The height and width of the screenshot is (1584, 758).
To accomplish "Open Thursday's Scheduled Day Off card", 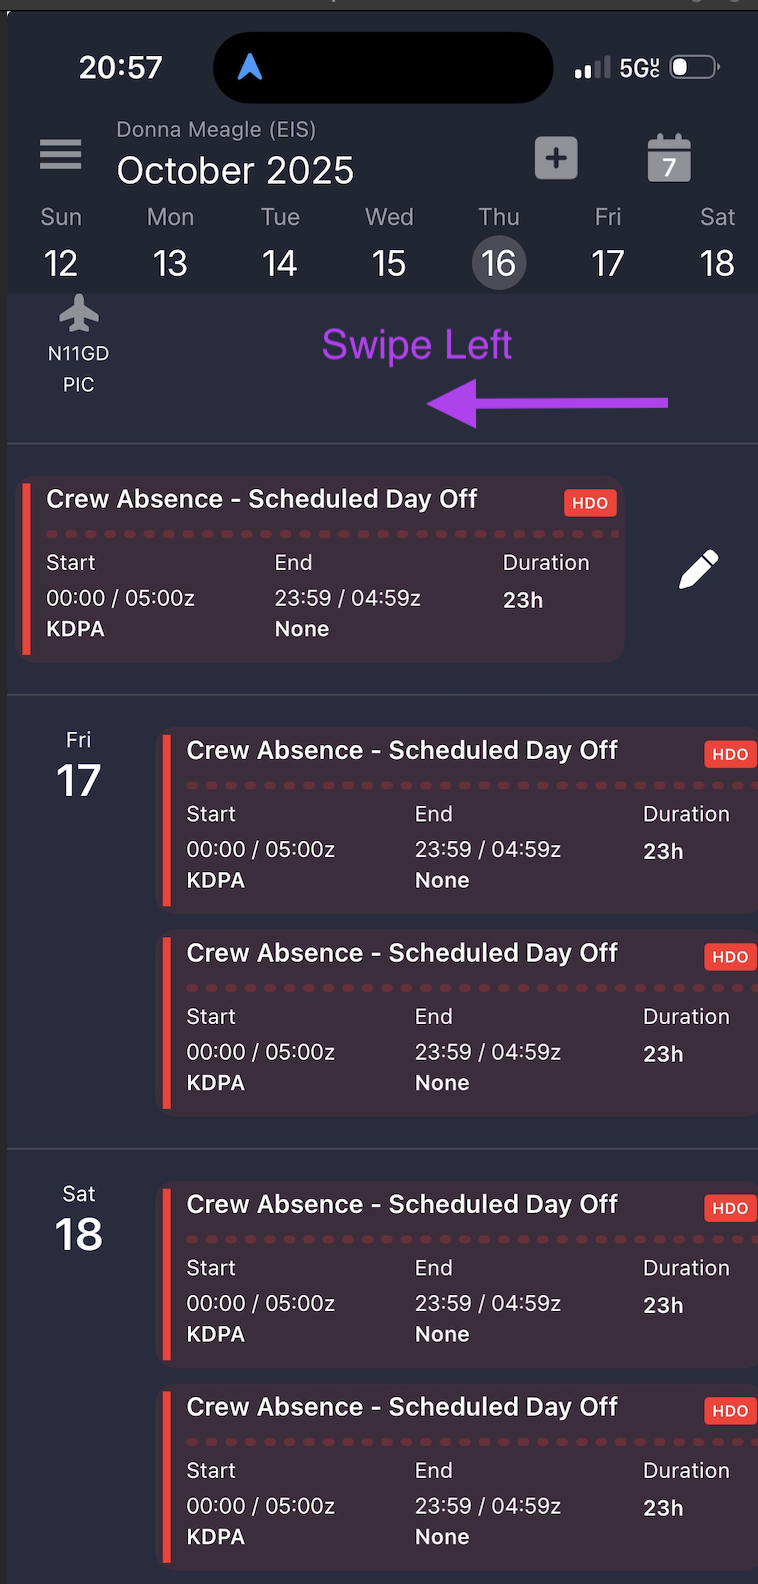I will click(x=322, y=570).
